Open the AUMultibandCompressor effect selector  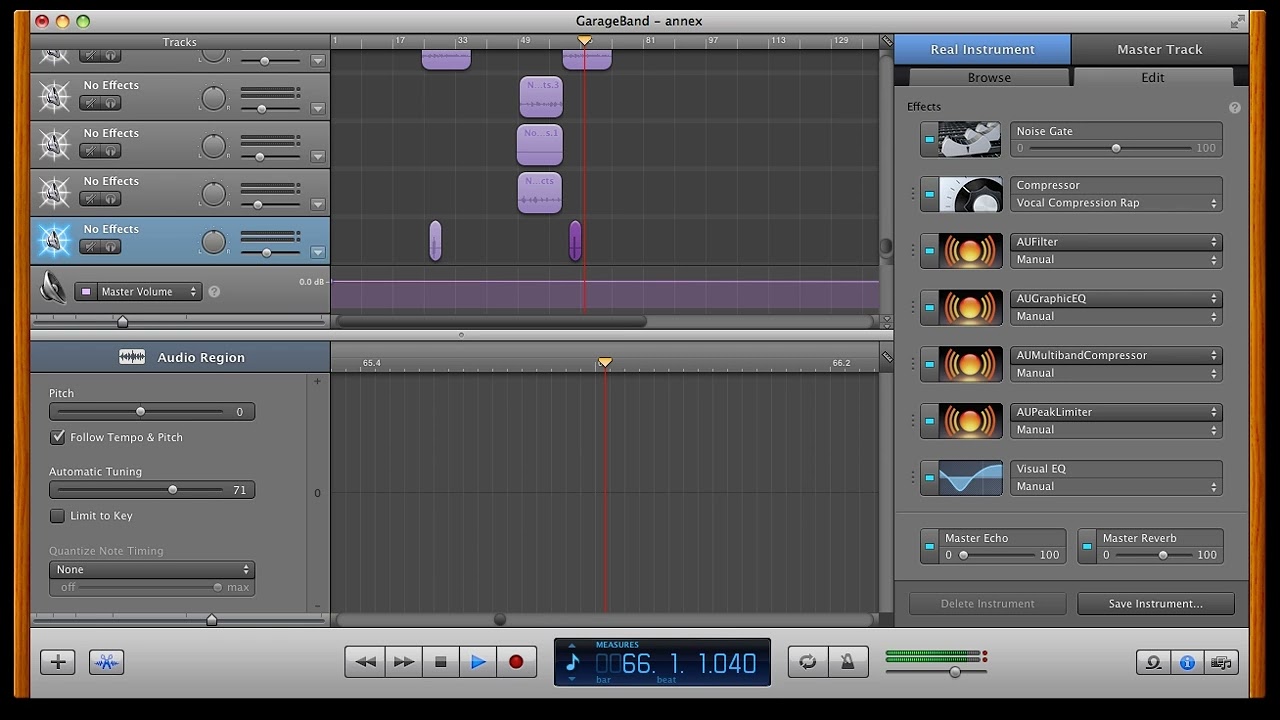tap(1116, 355)
